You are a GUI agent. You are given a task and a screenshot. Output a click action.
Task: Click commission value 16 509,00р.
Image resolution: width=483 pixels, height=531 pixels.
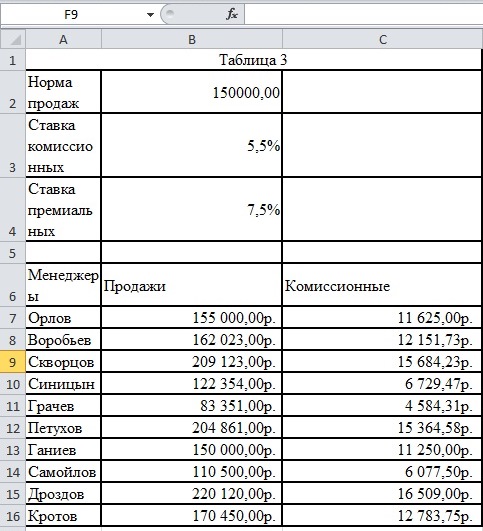[x=382, y=494]
